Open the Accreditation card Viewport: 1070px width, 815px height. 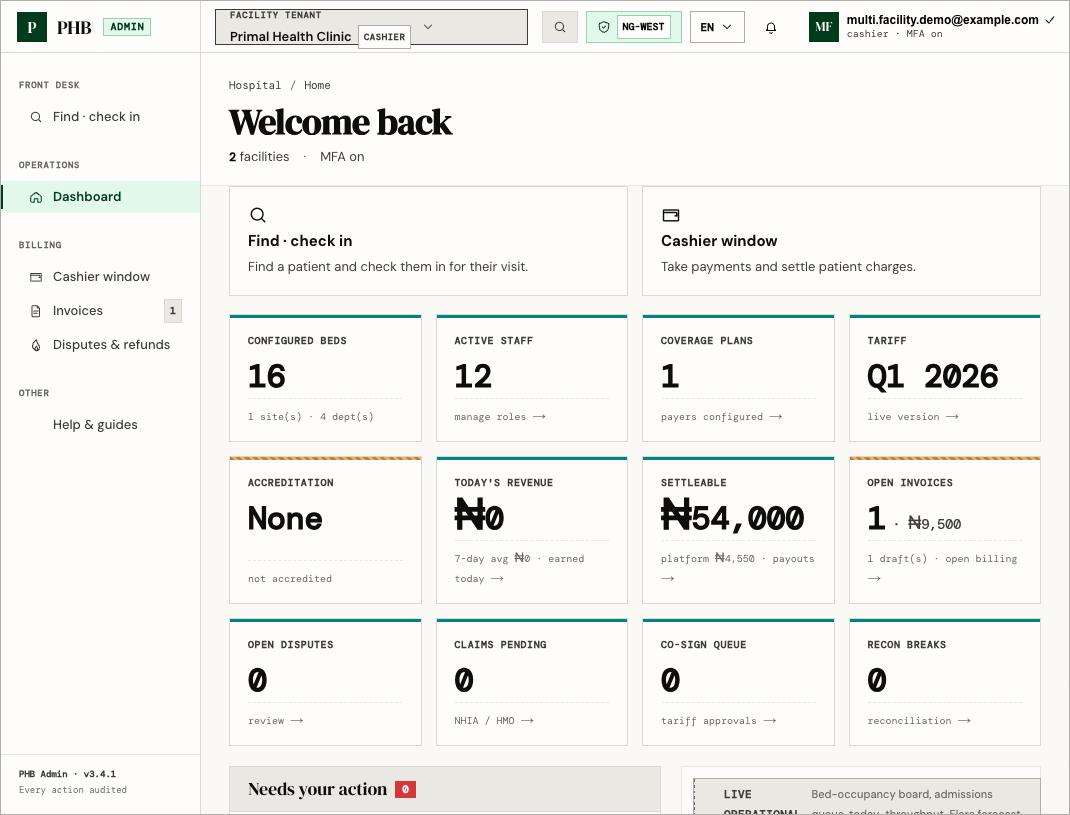[x=326, y=530]
